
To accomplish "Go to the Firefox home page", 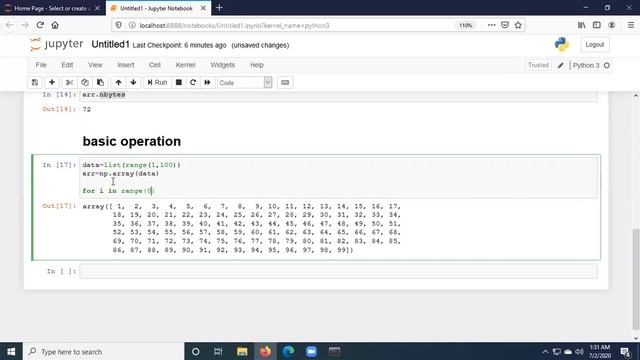I will 55,25.
